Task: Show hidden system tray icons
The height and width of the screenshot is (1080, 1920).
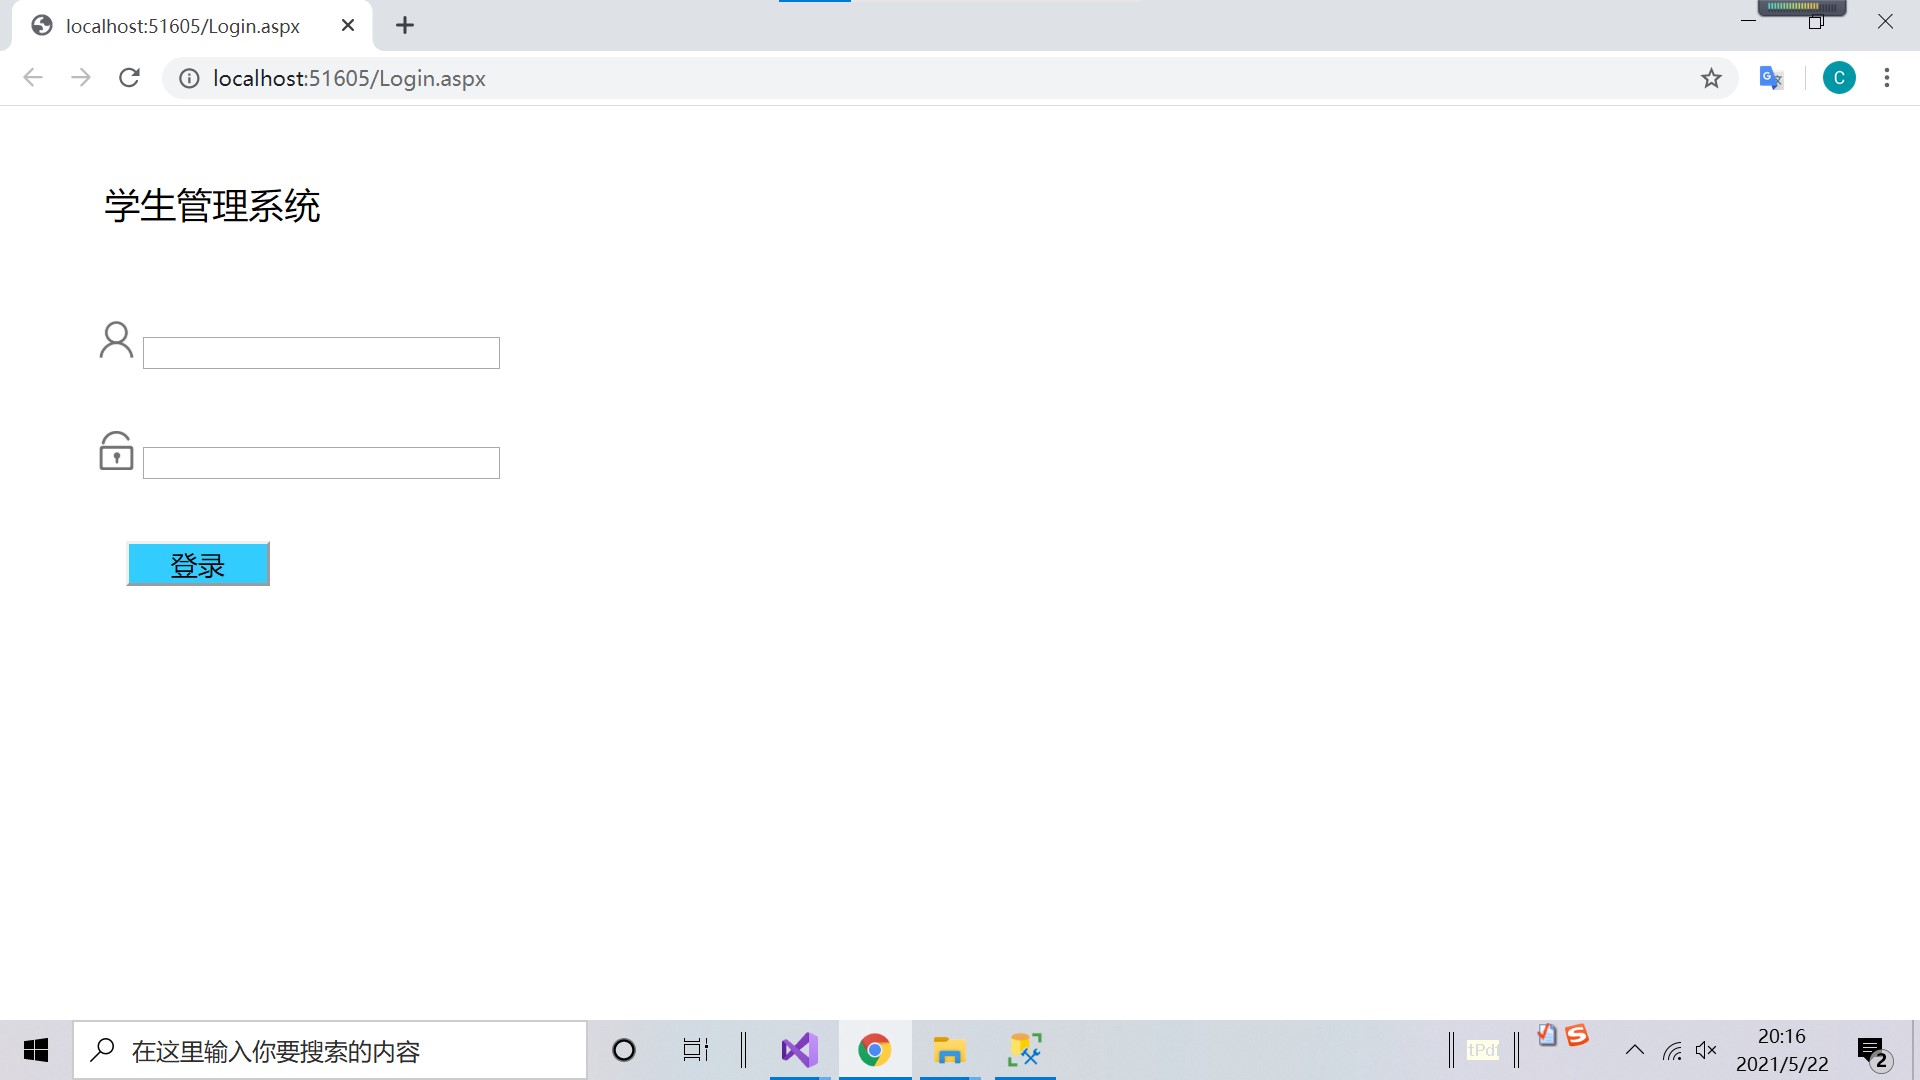Action: click(x=1635, y=1050)
